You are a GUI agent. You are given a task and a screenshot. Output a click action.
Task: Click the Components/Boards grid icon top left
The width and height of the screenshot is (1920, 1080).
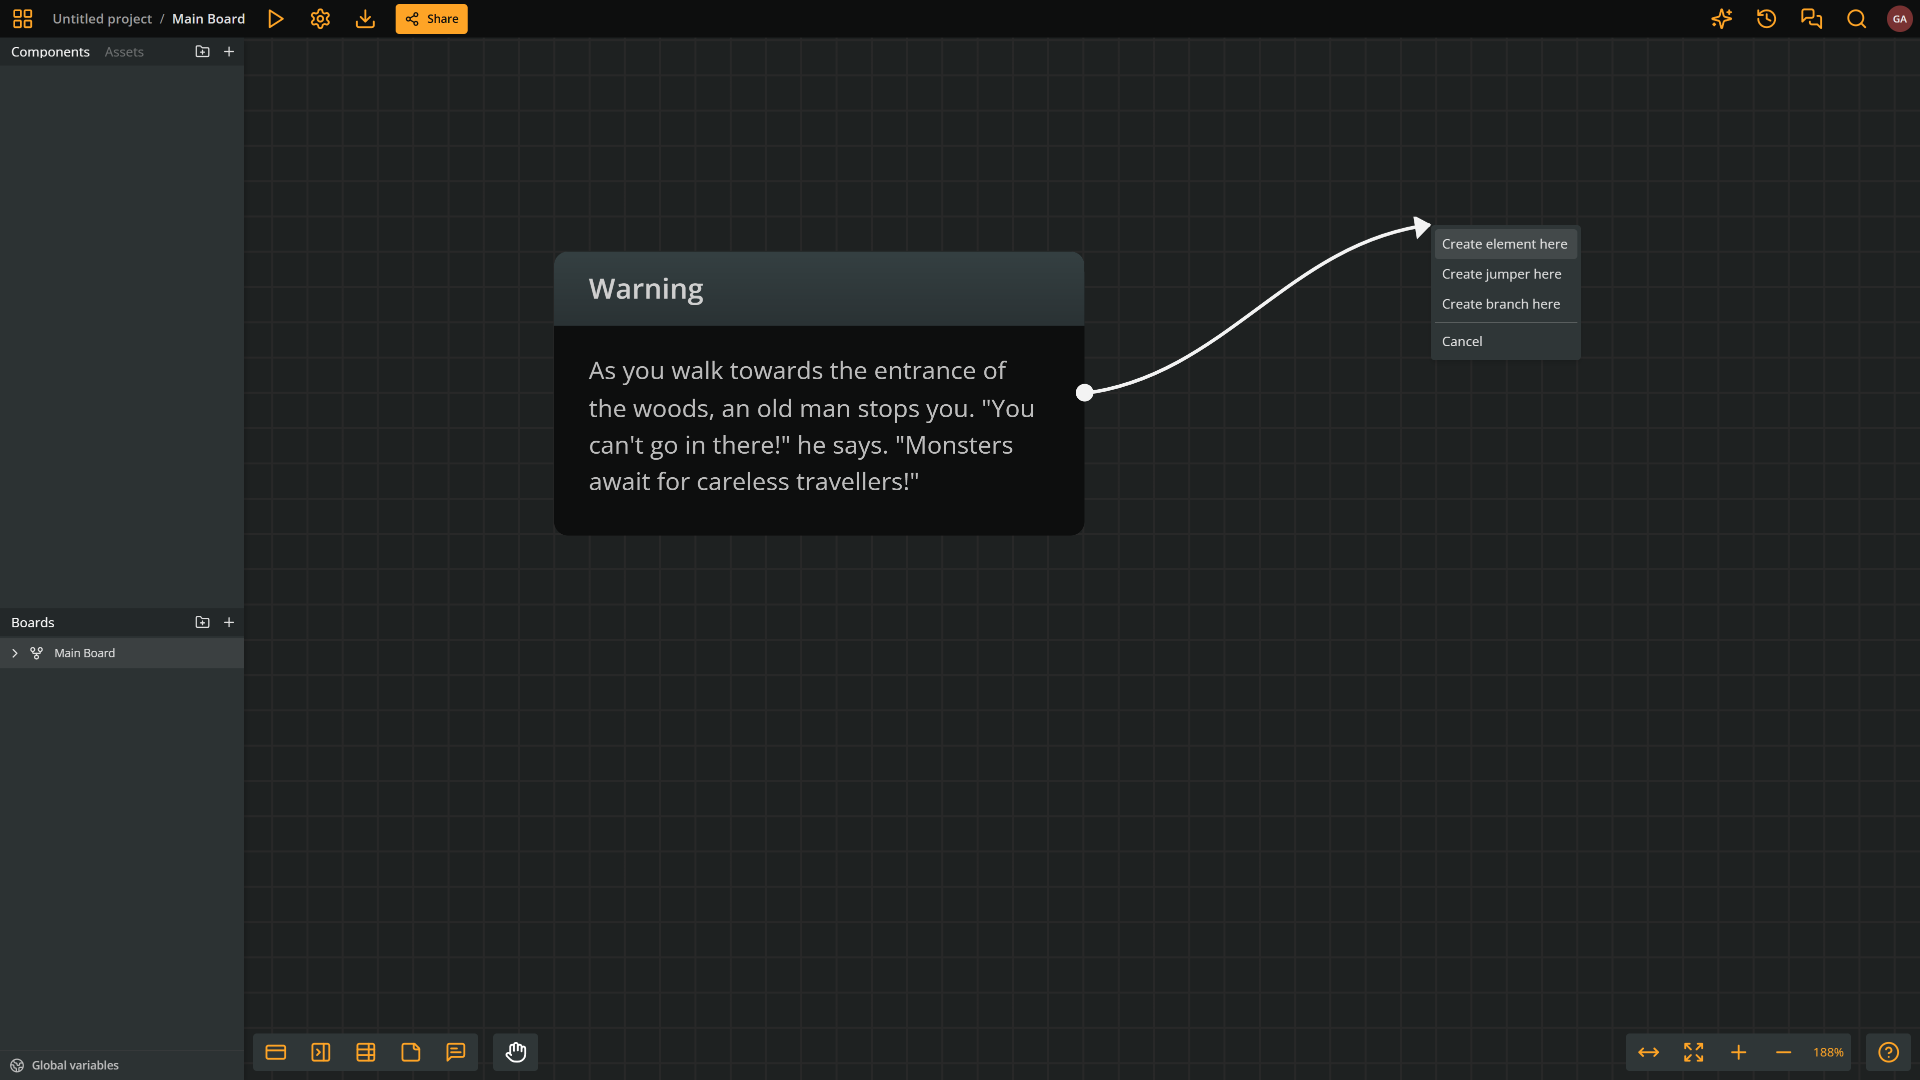21,18
